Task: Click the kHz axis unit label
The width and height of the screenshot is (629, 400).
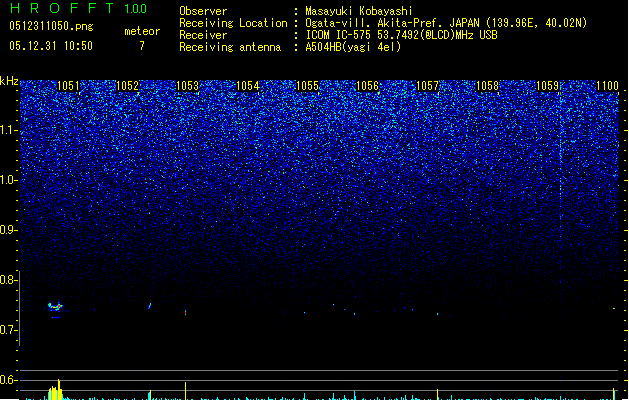Action: (9, 81)
